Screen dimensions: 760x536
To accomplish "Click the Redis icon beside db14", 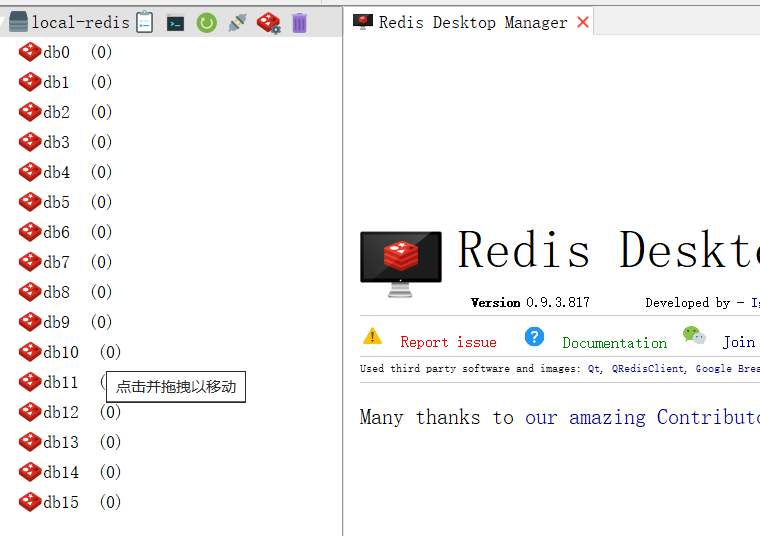I will (x=30, y=473).
